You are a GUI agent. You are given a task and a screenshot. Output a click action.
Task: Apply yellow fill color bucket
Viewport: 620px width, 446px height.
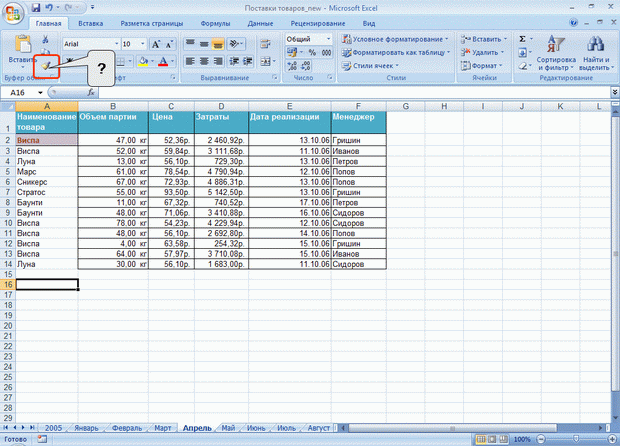point(143,61)
